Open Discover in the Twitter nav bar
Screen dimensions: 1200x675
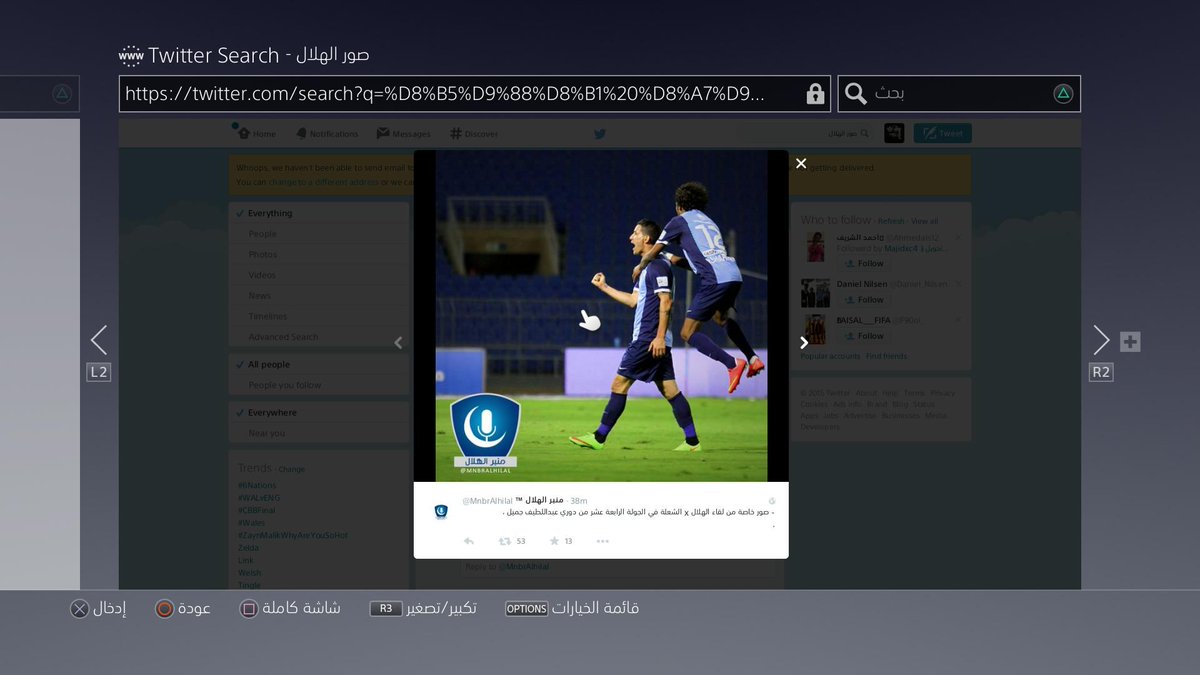point(474,133)
